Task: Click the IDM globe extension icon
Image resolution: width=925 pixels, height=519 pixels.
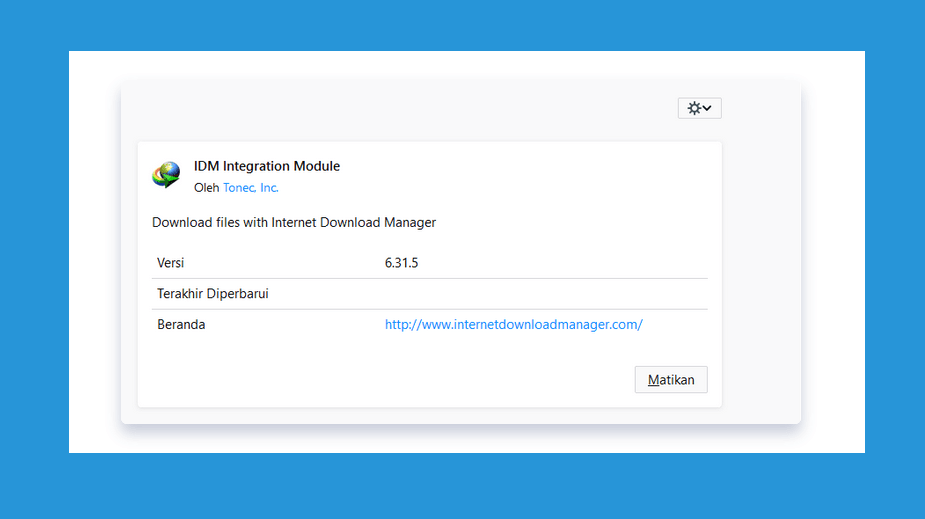Action: pyautogui.click(x=166, y=175)
